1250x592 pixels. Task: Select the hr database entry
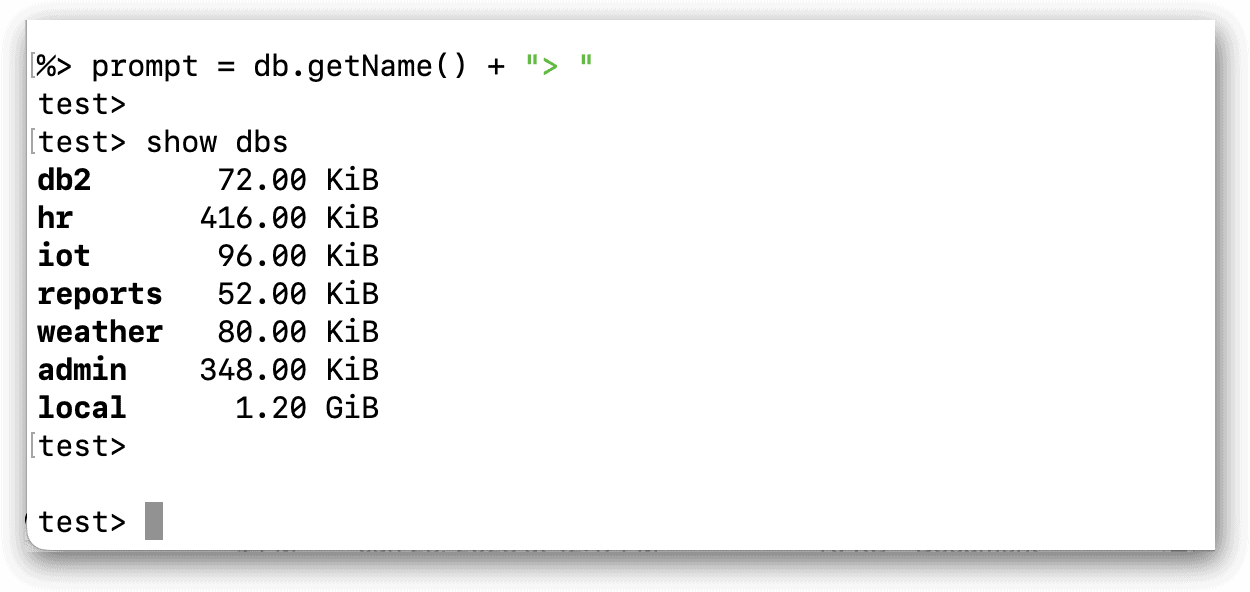coord(55,218)
